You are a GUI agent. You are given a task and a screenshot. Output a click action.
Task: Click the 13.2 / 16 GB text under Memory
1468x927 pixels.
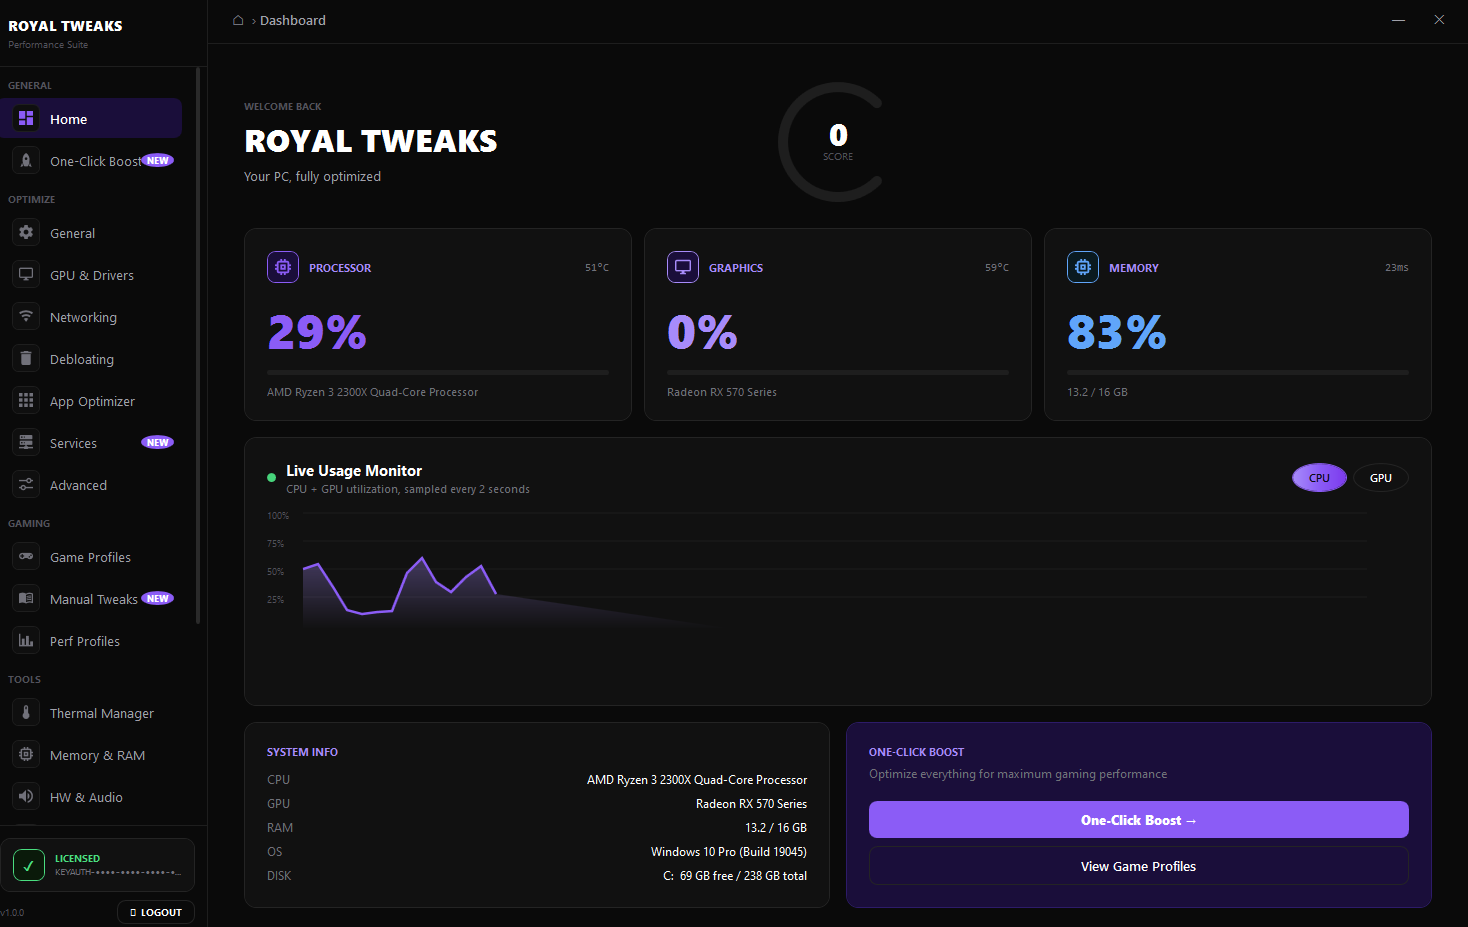click(x=1097, y=392)
